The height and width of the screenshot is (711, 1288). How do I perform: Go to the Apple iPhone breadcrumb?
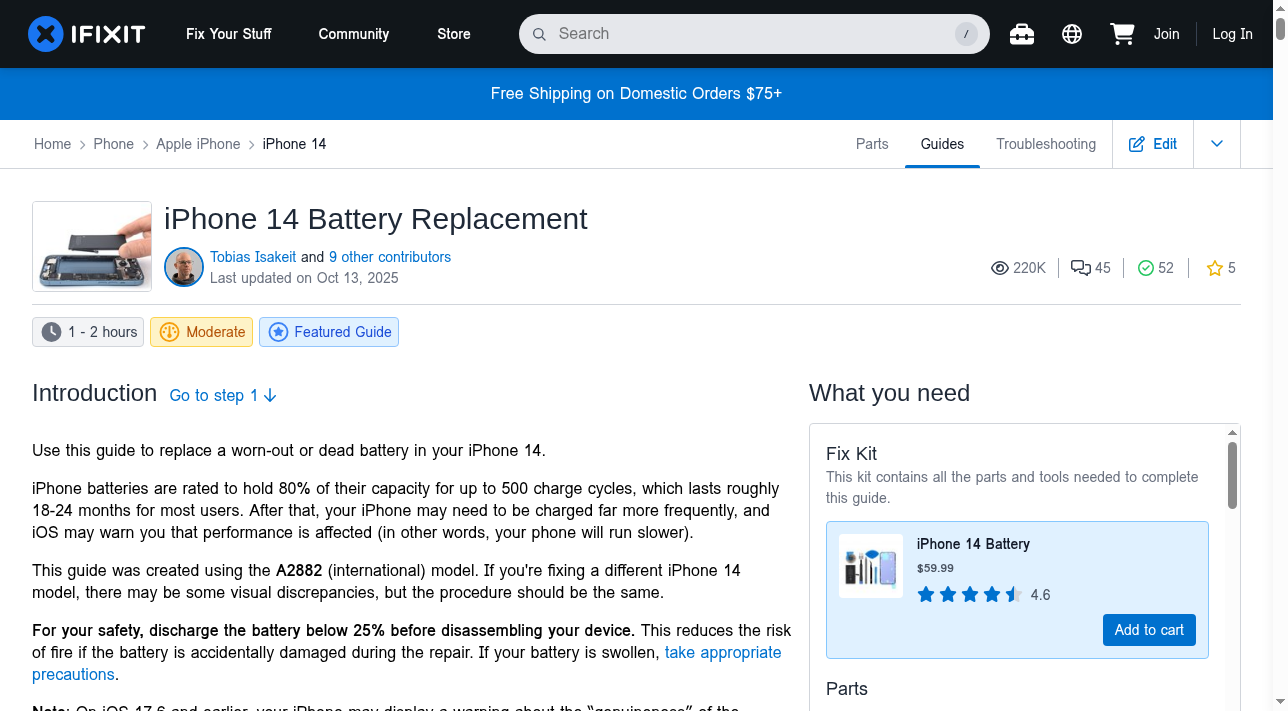coord(198,144)
